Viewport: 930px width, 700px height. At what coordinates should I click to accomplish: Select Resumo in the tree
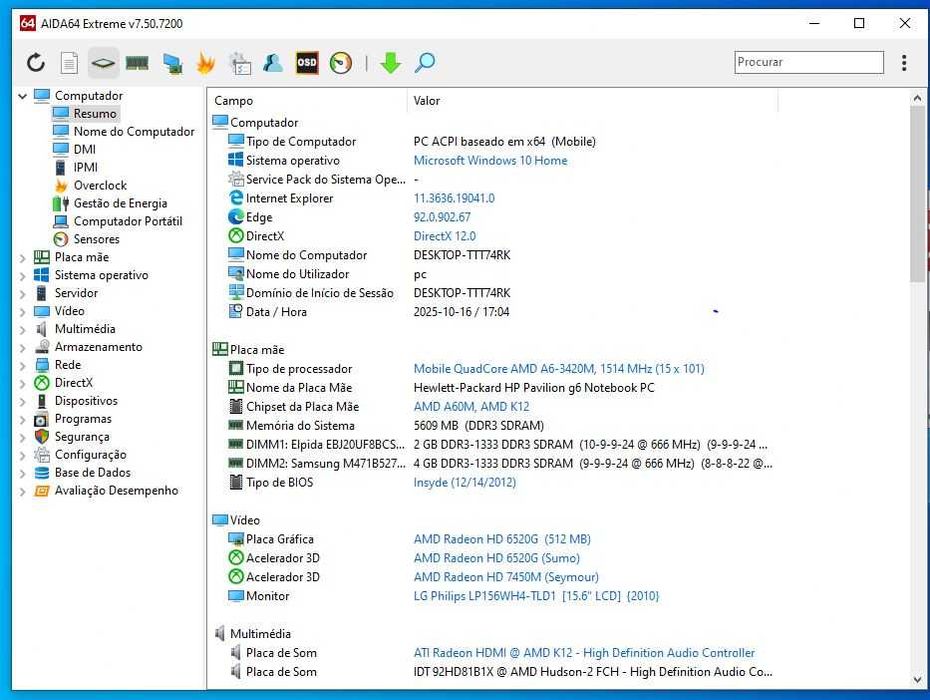95,113
